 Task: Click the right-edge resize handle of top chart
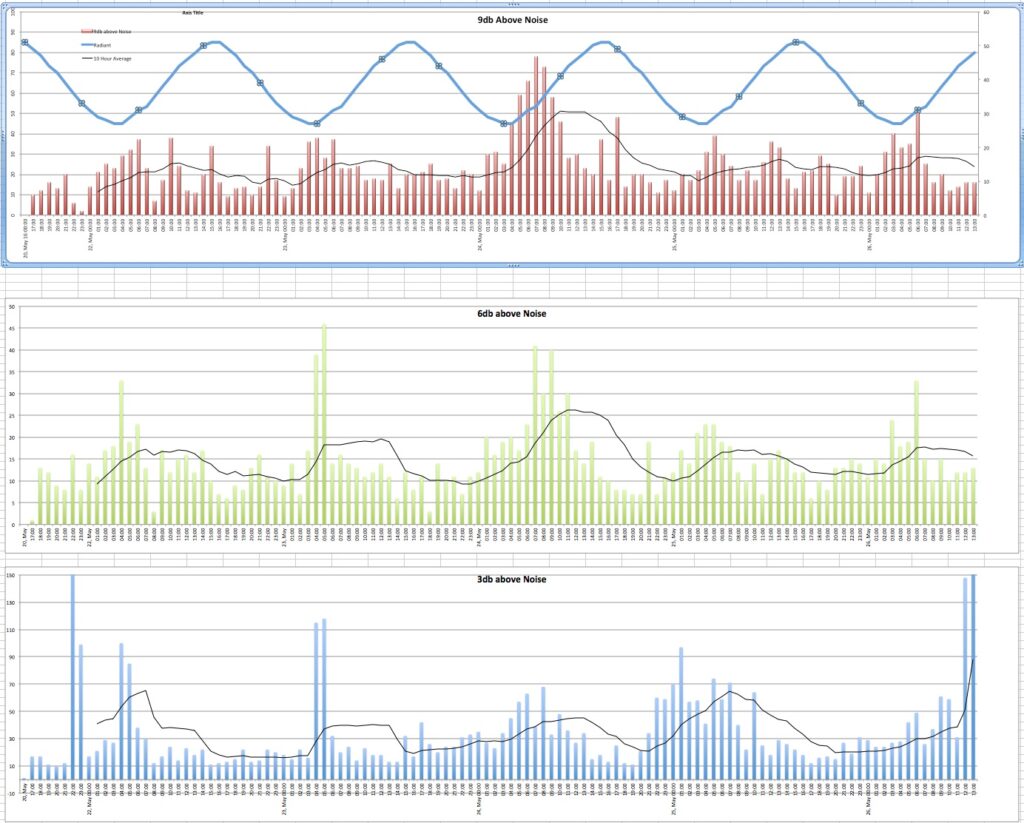(x=1019, y=135)
